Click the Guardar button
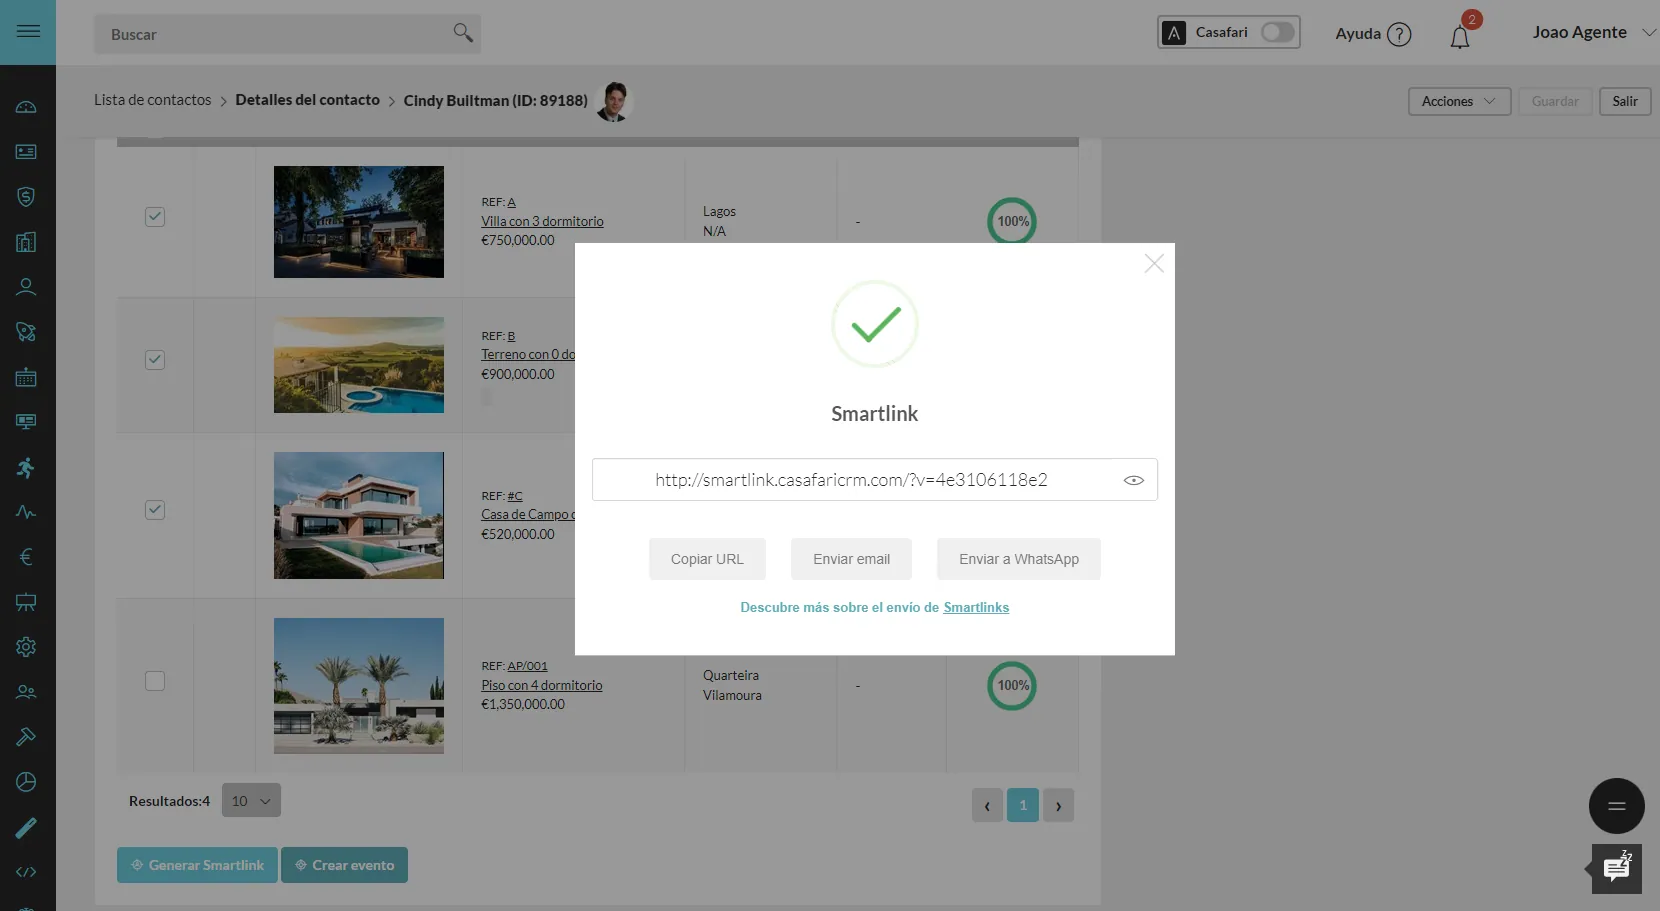This screenshot has width=1660, height=911. pos(1555,101)
